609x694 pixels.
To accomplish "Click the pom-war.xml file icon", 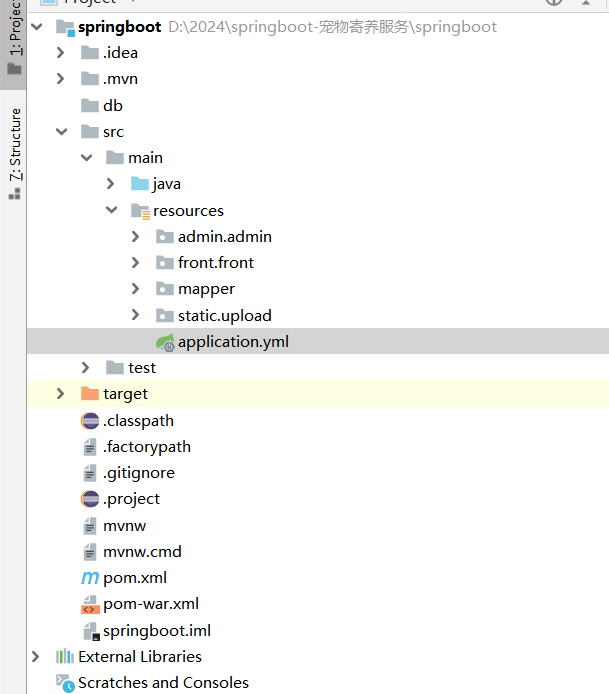I will point(90,604).
